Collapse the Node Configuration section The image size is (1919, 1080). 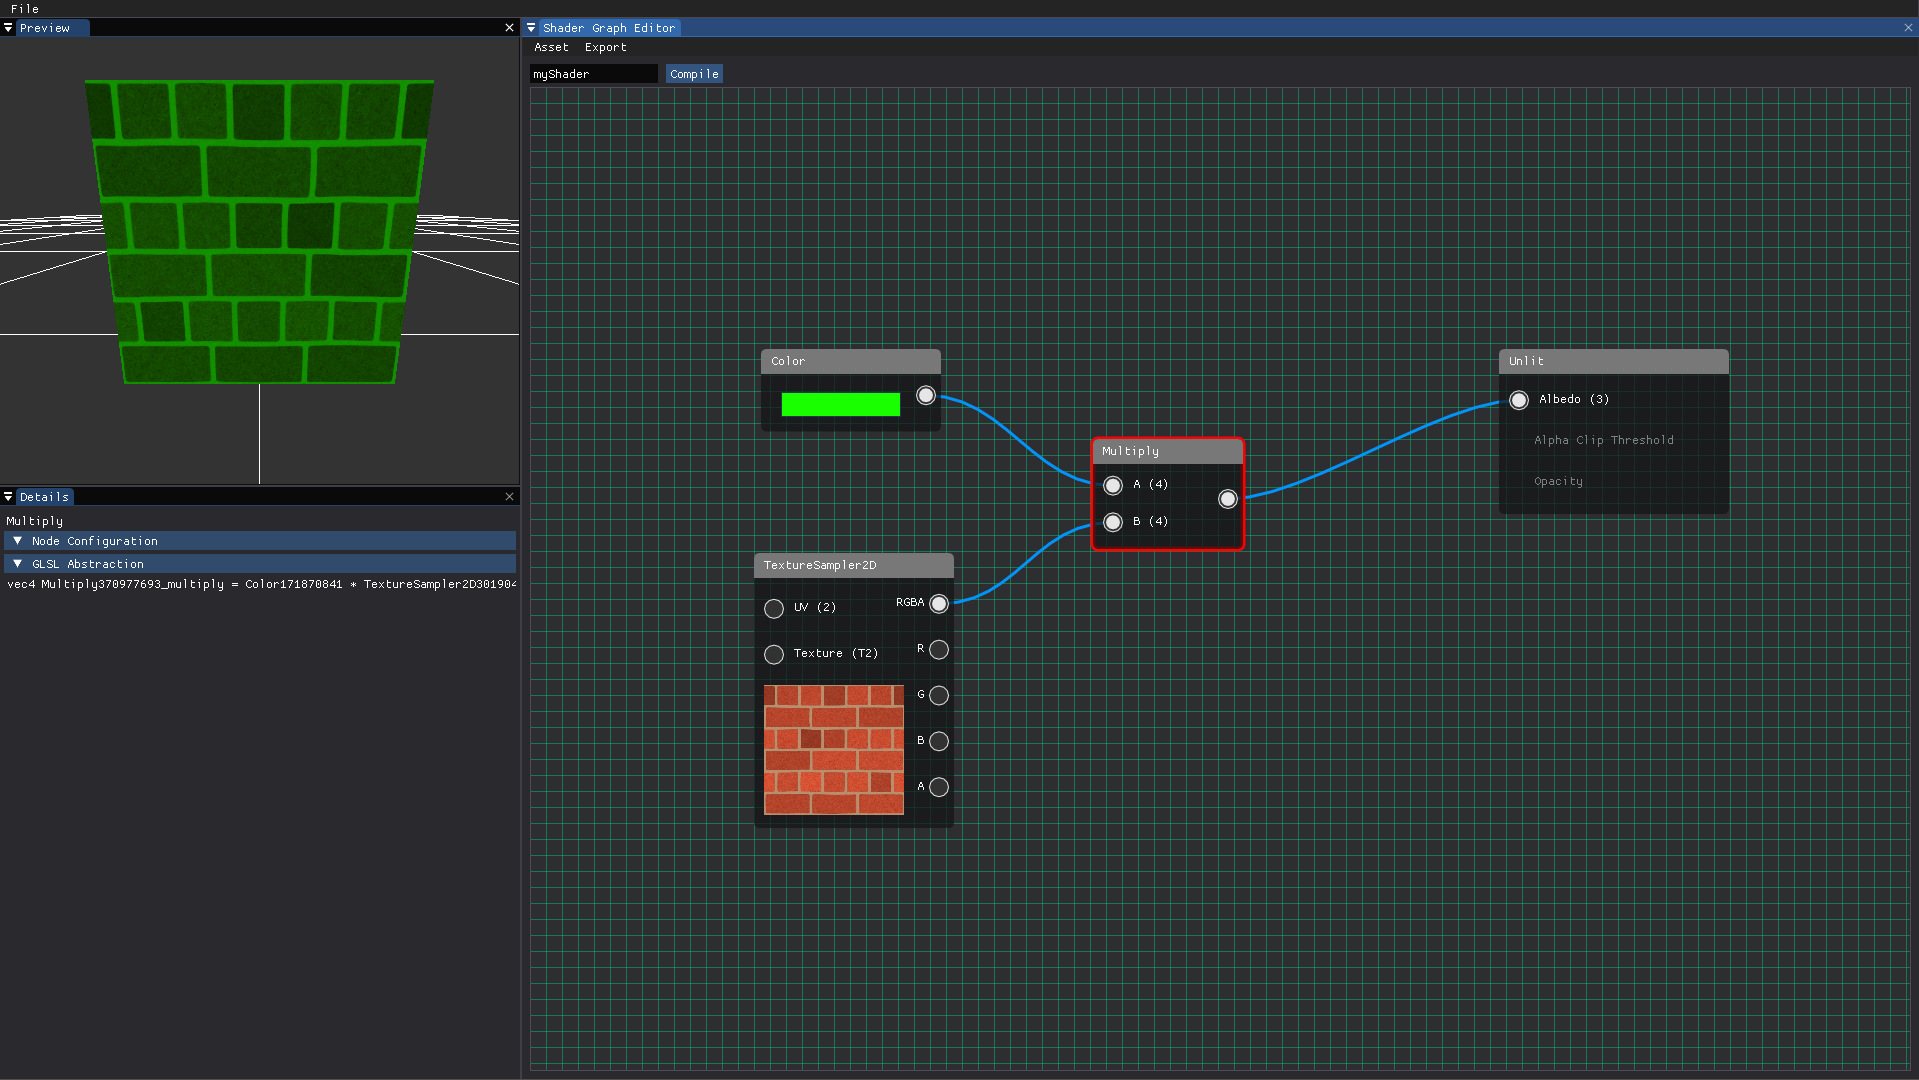click(17, 541)
